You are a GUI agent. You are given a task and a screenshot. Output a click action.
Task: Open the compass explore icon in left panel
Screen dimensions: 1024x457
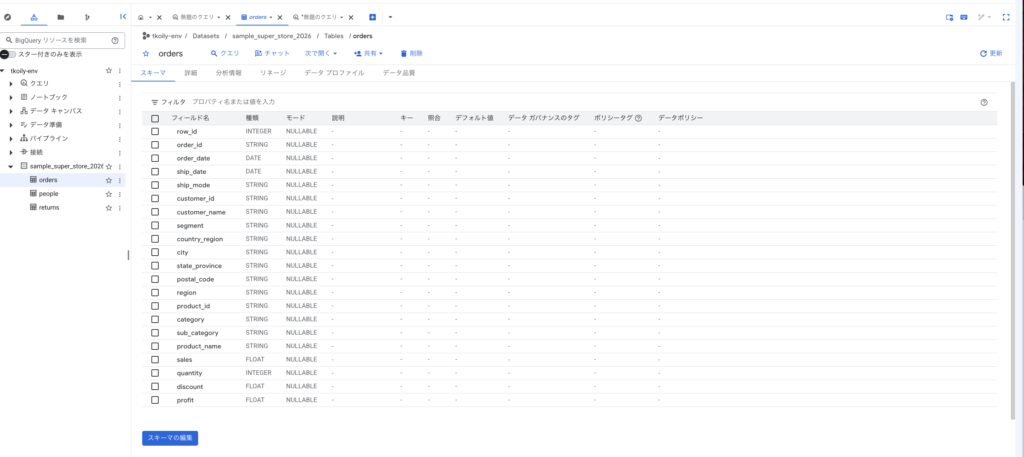pyautogui.click(x=8, y=16)
